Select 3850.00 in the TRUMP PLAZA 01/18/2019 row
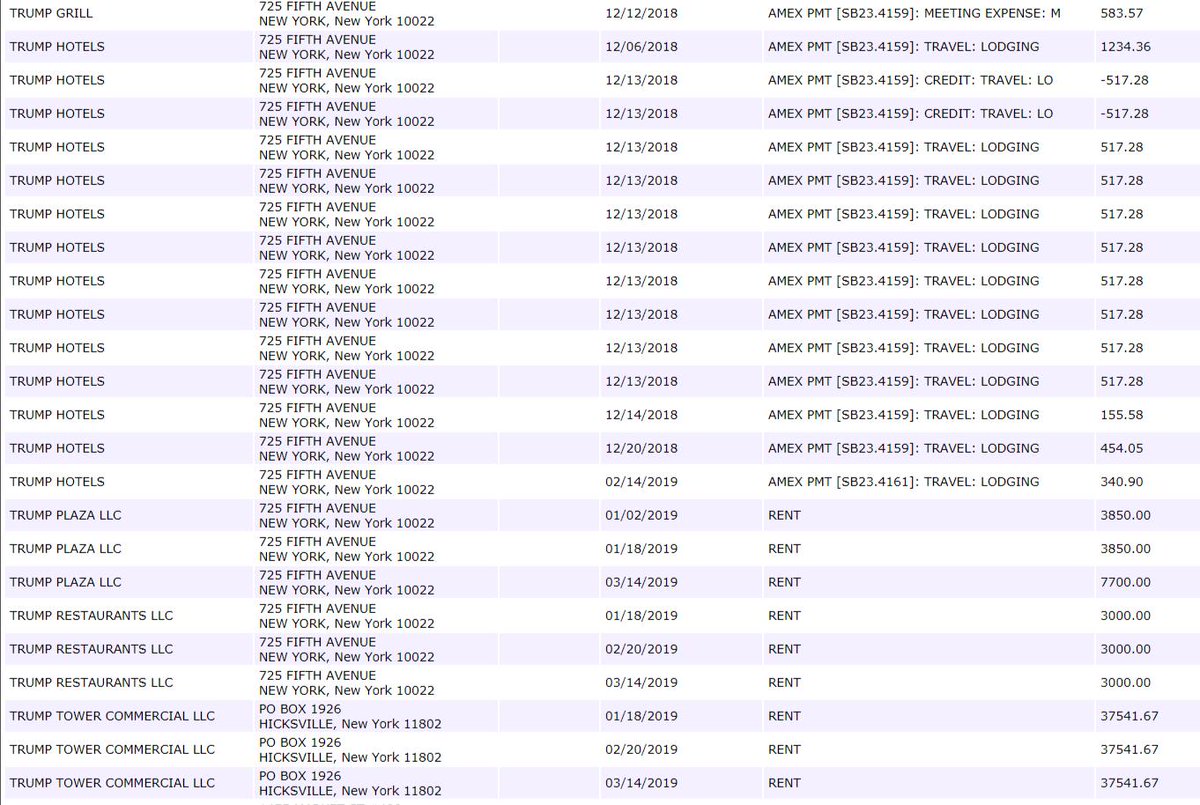This screenshot has height=805, width=1200. pyautogui.click(x=1125, y=549)
